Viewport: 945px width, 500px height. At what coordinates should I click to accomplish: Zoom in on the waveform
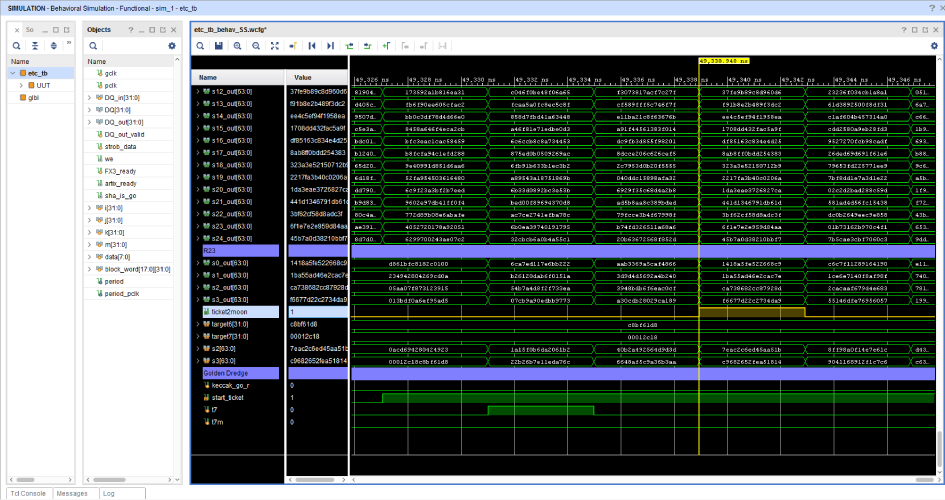point(237,46)
